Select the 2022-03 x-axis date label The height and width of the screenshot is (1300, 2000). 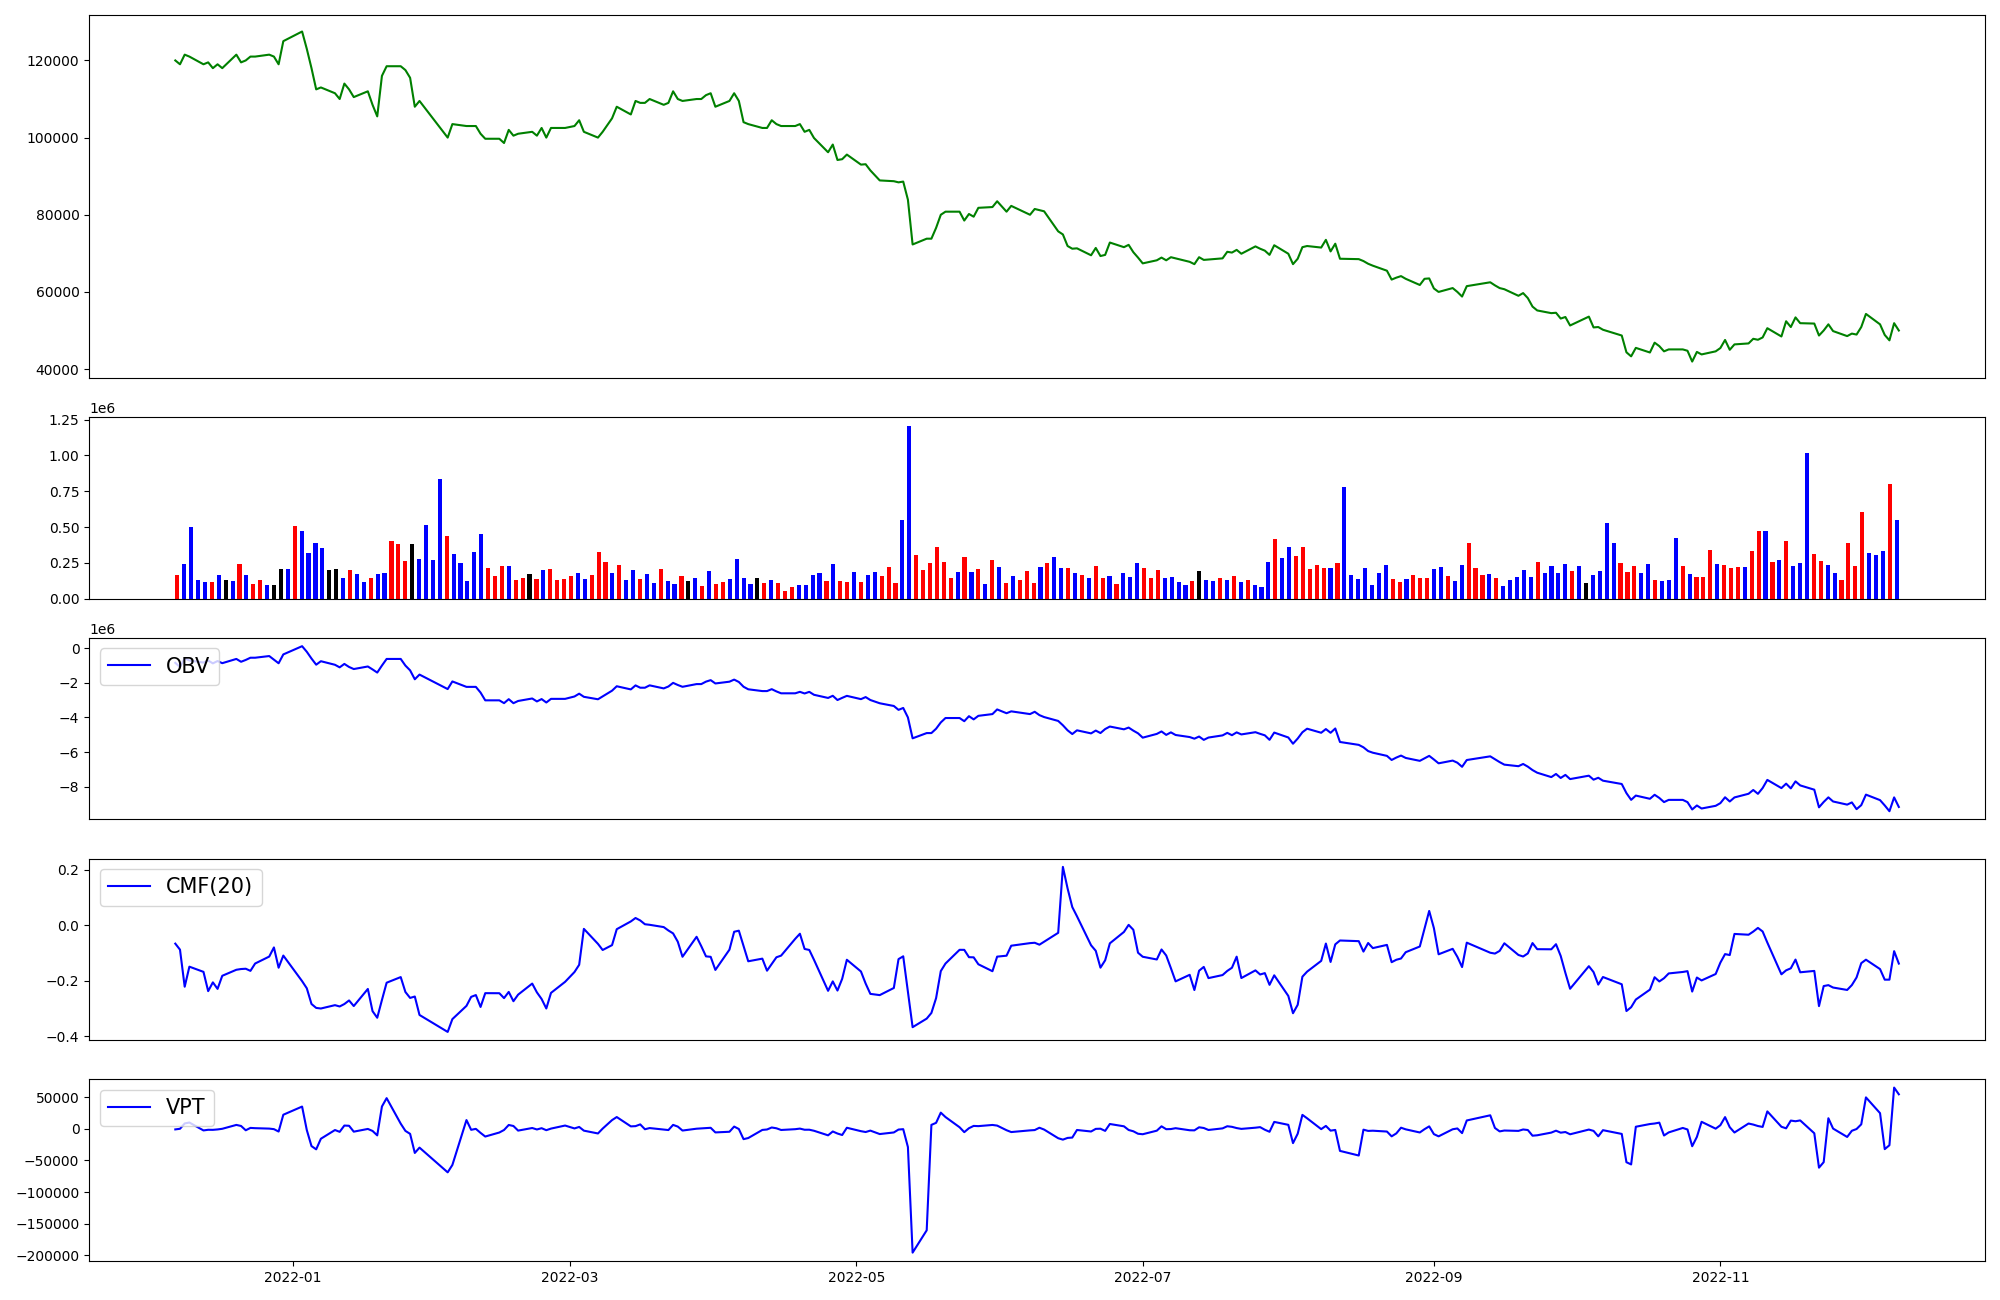tap(570, 1277)
